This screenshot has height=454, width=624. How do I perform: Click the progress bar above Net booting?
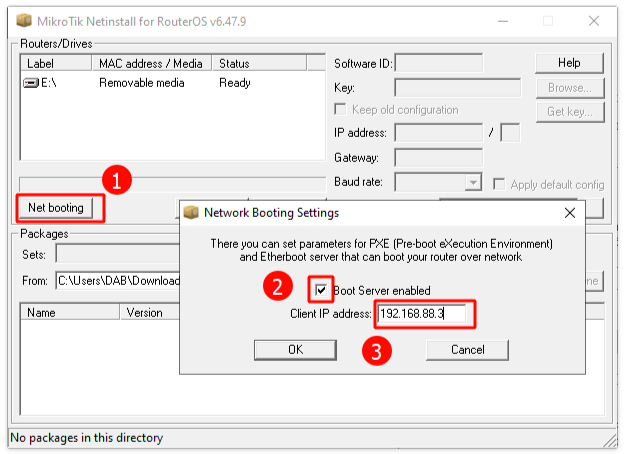click(172, 184)
